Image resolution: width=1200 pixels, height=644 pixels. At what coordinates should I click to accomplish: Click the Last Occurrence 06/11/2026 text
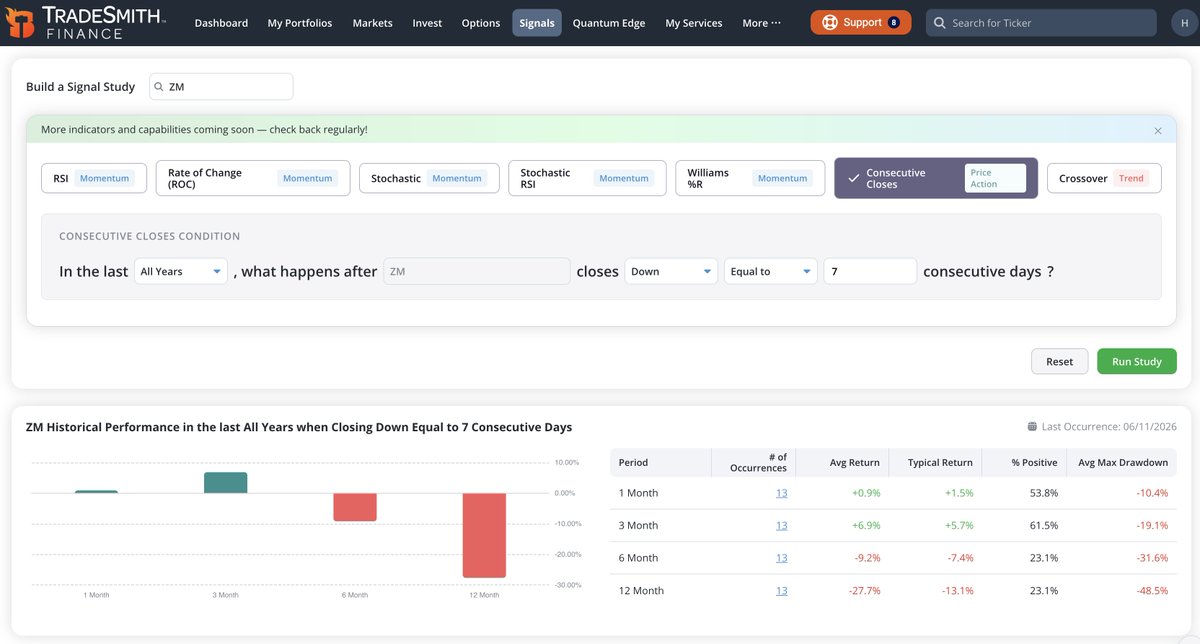click(1109, 427)
